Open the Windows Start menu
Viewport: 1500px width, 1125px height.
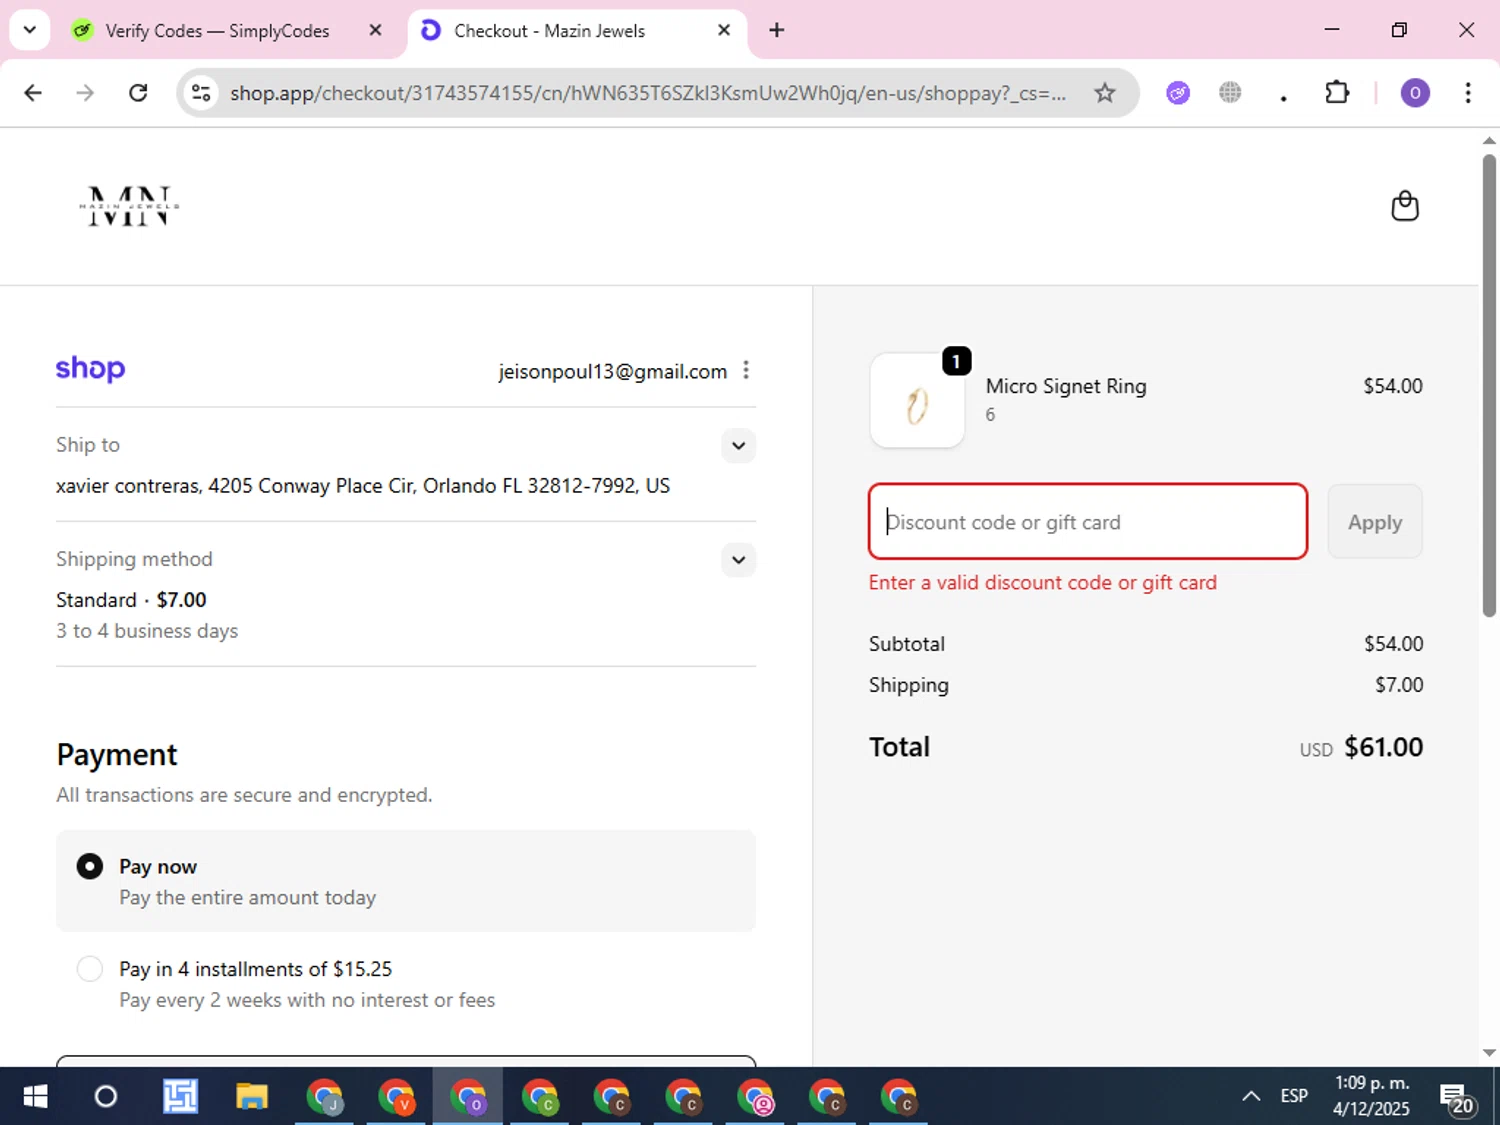[35, 1097]
